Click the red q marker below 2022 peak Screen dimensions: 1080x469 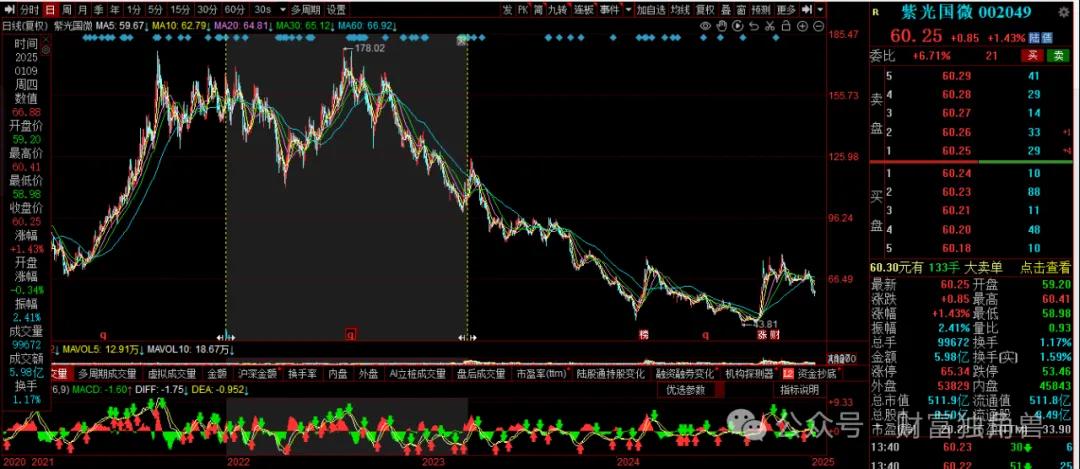pos(350,335)
